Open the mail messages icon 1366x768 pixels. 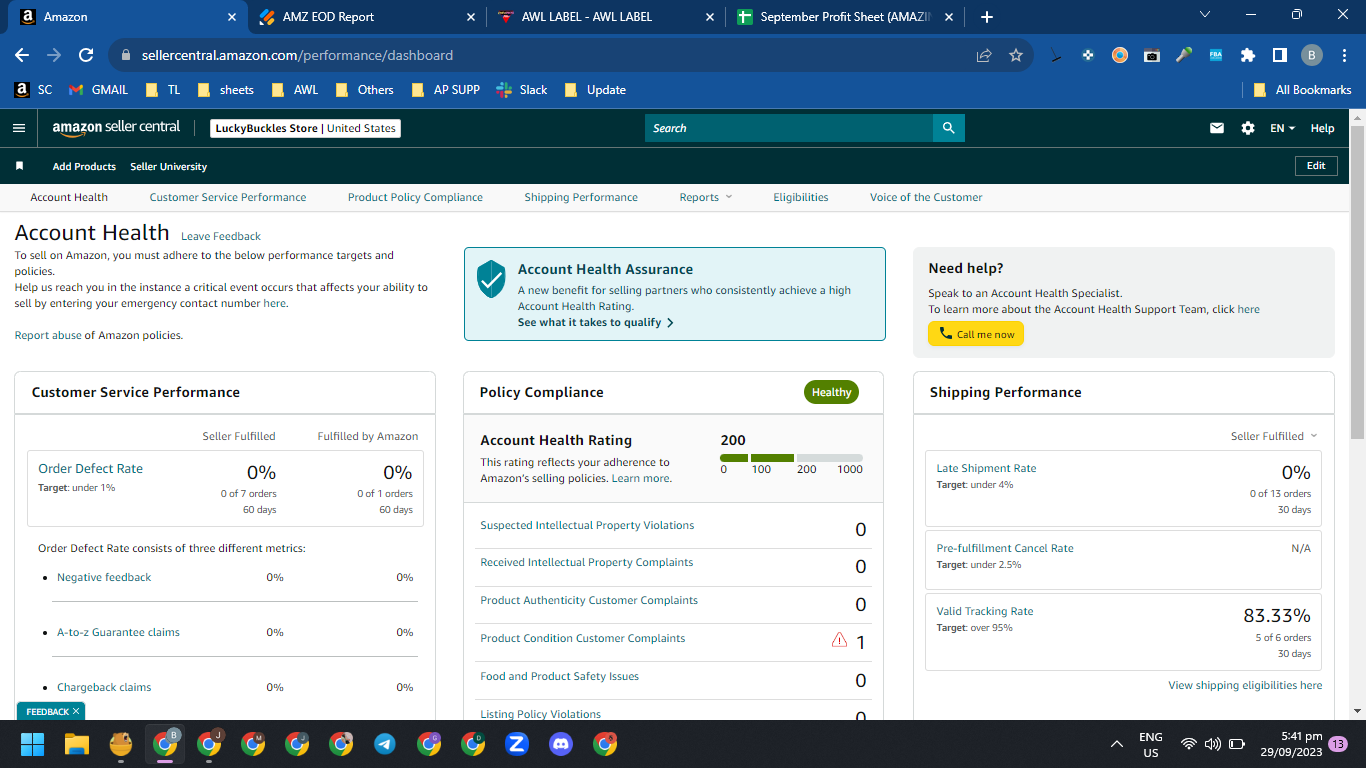point(1217,128)
